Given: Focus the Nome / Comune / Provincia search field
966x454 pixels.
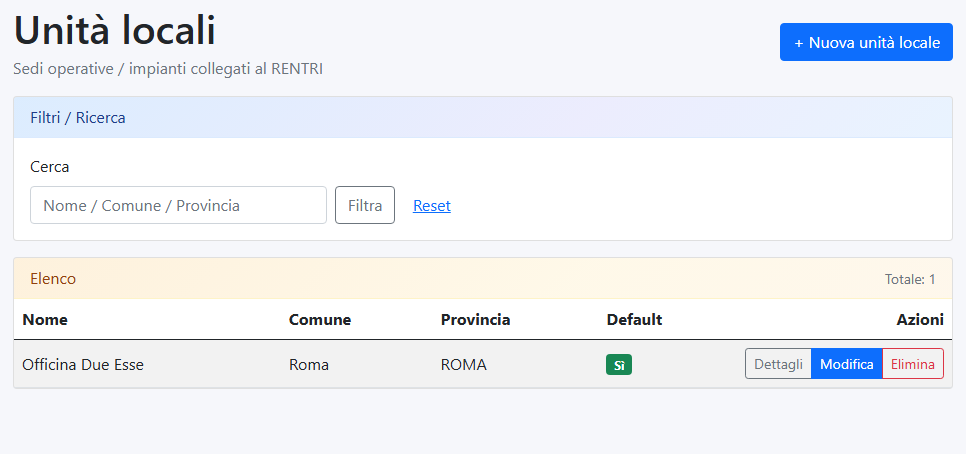Looking at the screenshot, I should [178, 205].
